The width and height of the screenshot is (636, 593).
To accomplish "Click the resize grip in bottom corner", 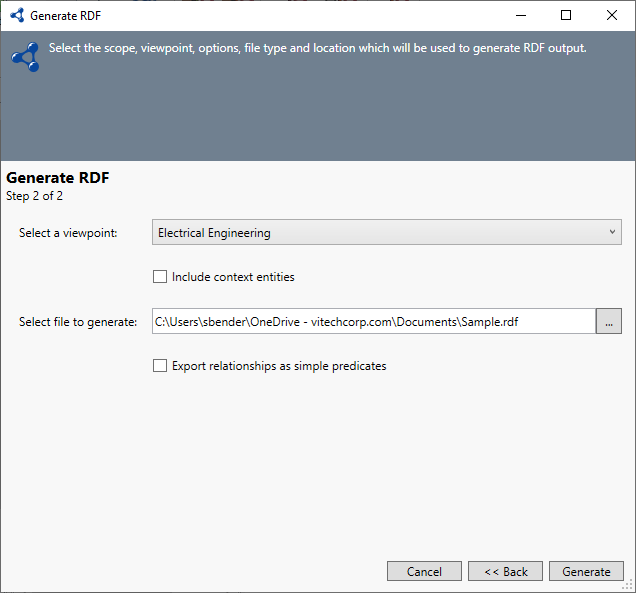I will 629,586.
